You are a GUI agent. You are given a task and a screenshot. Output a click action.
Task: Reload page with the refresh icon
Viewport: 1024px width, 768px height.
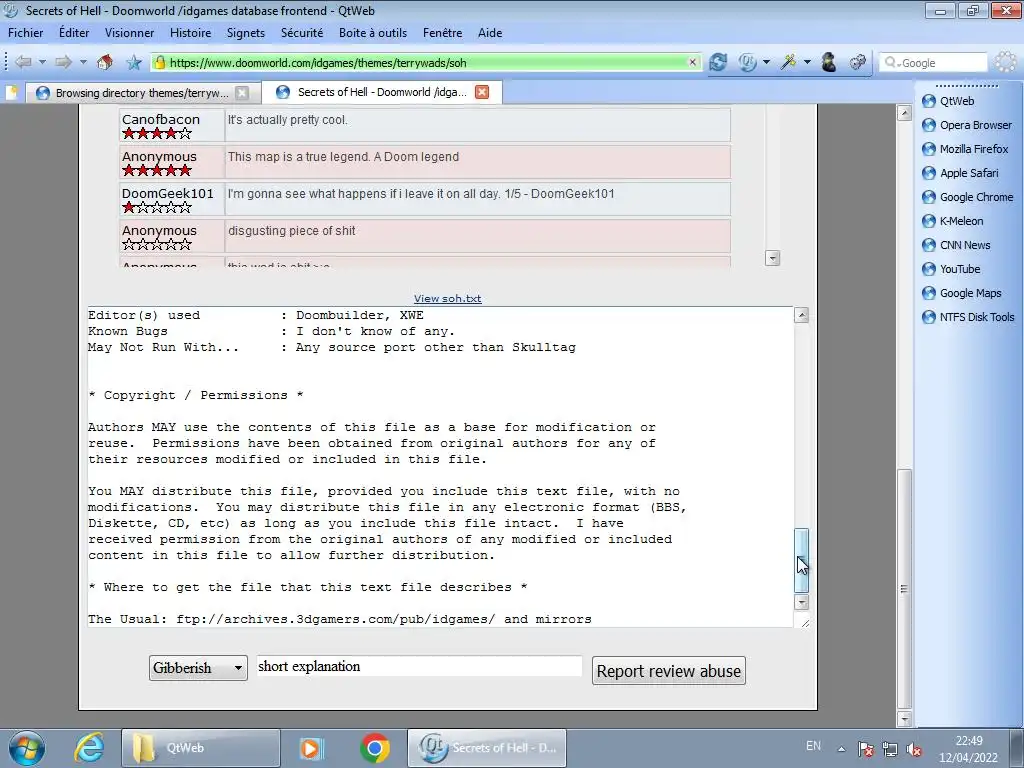coord(718,62)
